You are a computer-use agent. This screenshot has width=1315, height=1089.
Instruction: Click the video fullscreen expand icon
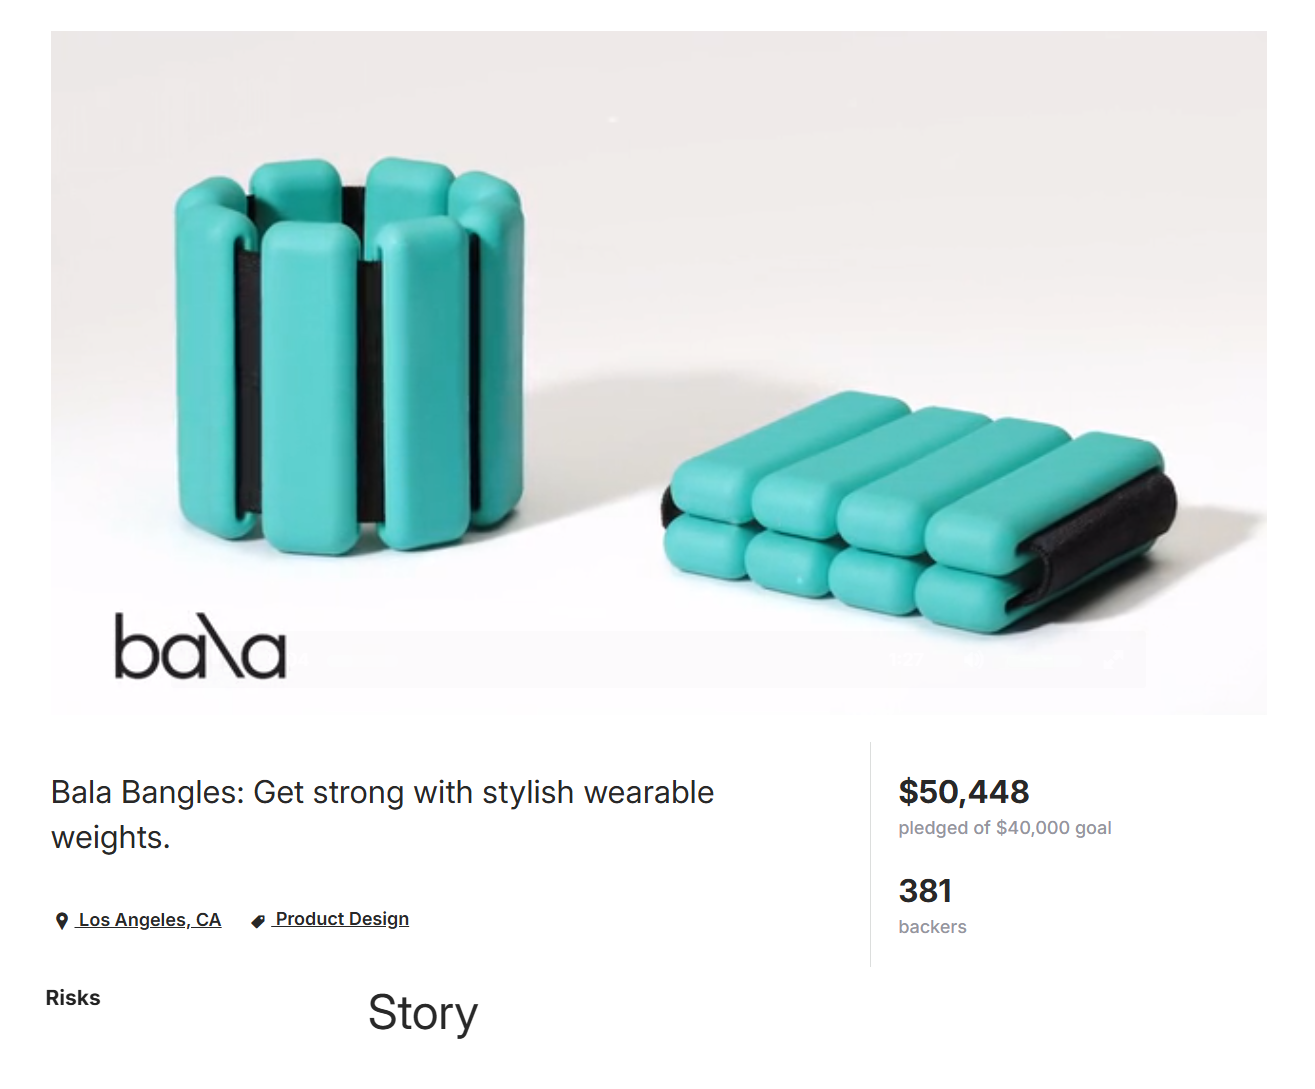[1114, 659]
